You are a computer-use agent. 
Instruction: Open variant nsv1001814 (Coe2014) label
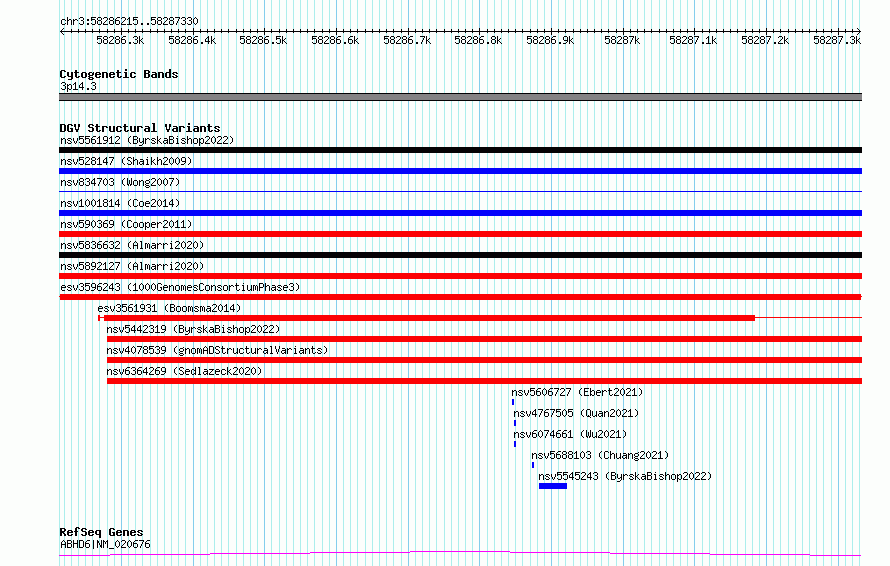[120, 203]
